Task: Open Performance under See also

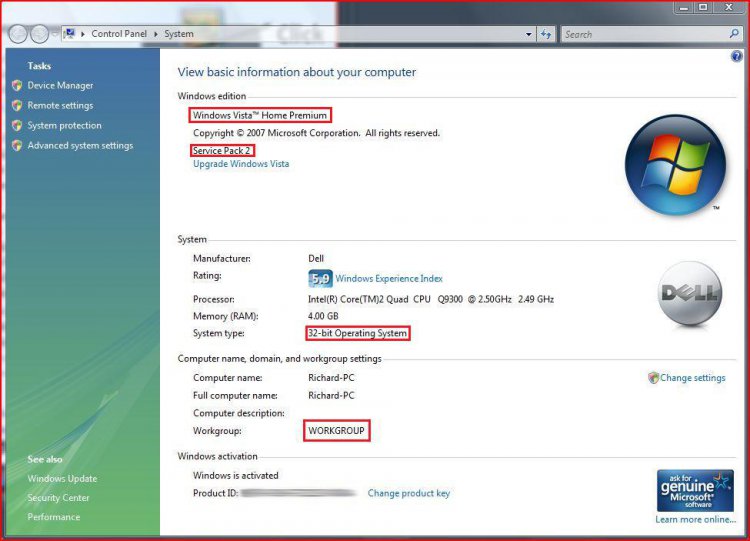Action: (54, 517)
